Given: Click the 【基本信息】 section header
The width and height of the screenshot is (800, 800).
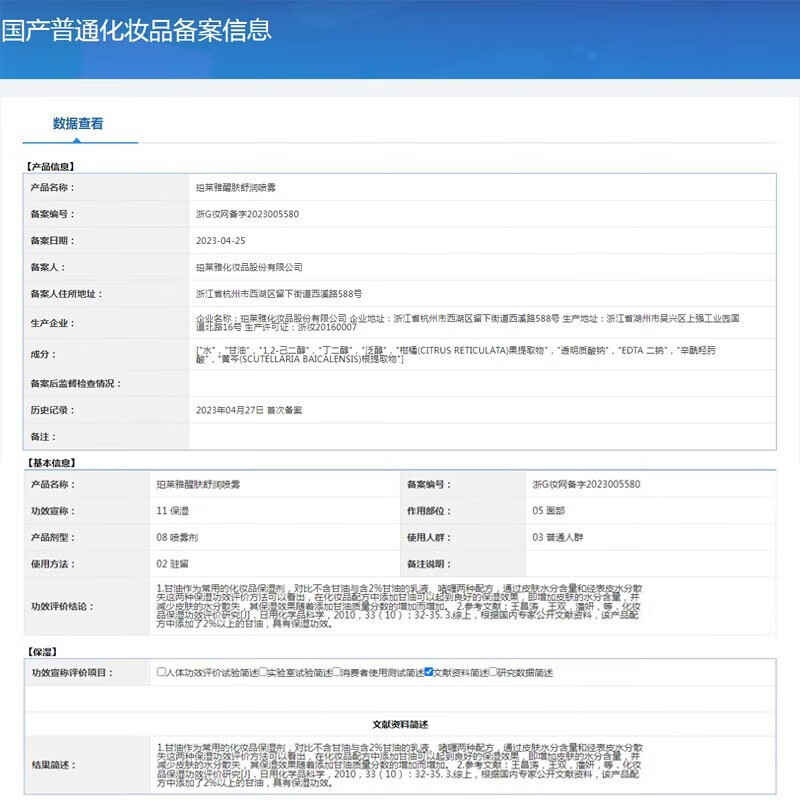Looking at the screenshot, I should tap(48, 463).
